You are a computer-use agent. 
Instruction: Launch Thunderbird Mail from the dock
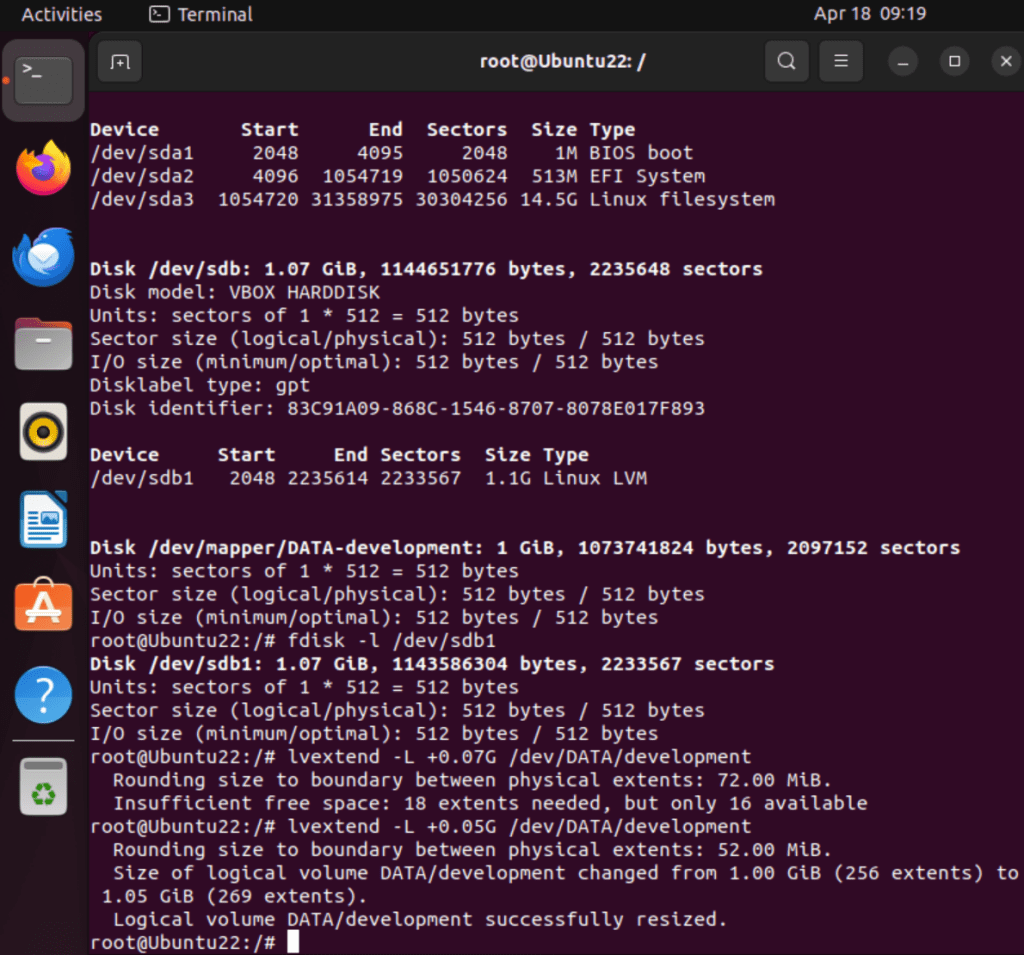point(43,257)
